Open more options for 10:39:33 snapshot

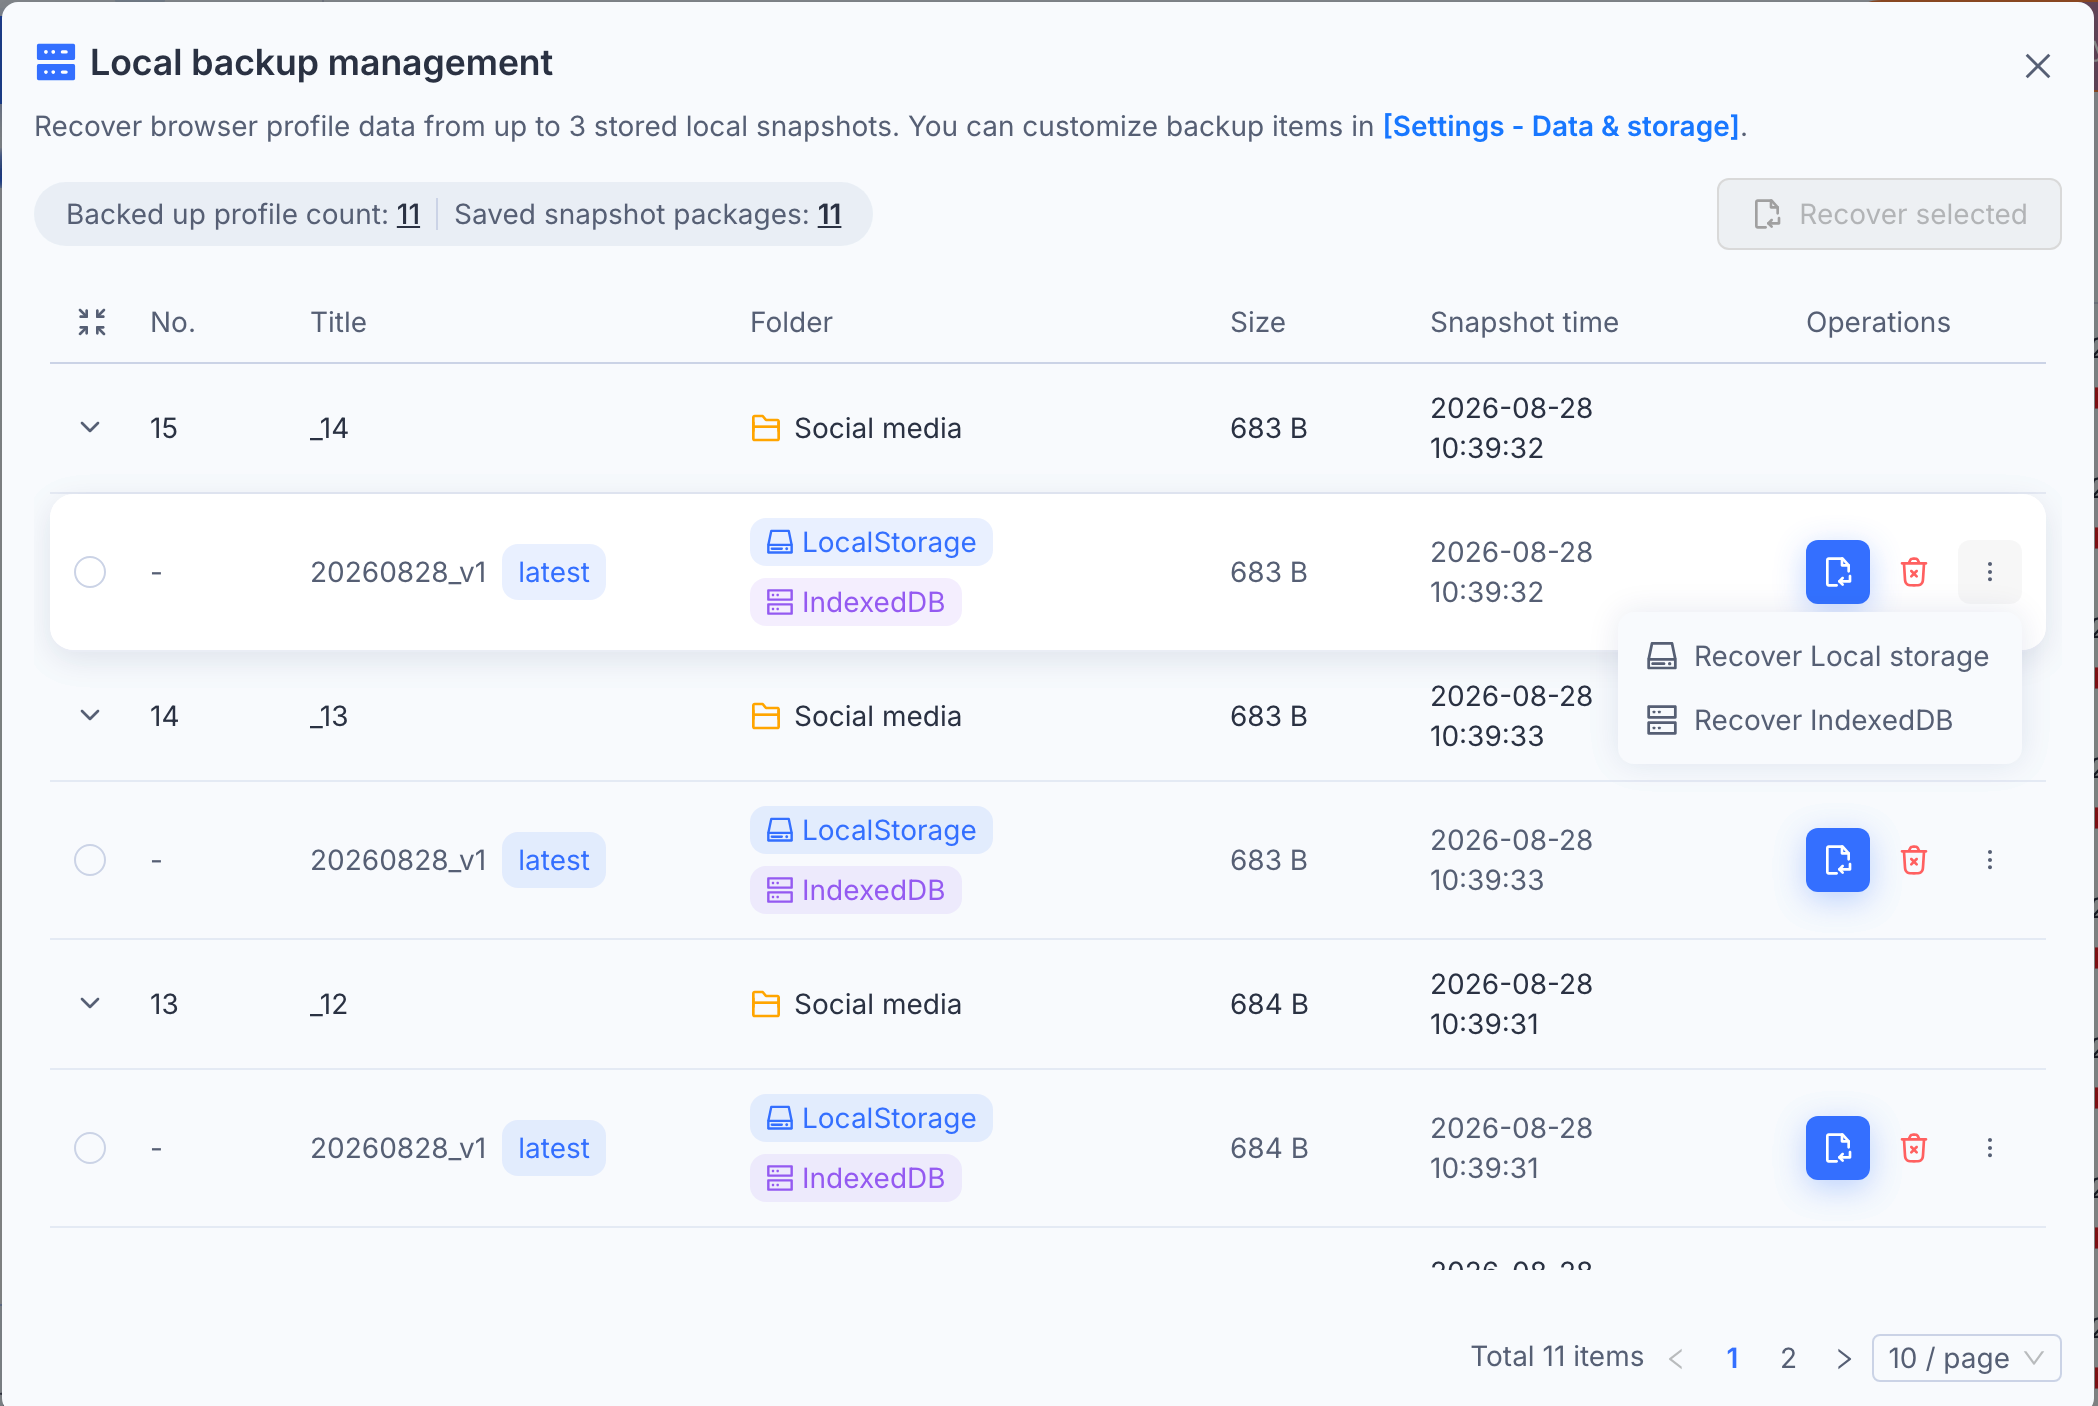coord(1990,860)
